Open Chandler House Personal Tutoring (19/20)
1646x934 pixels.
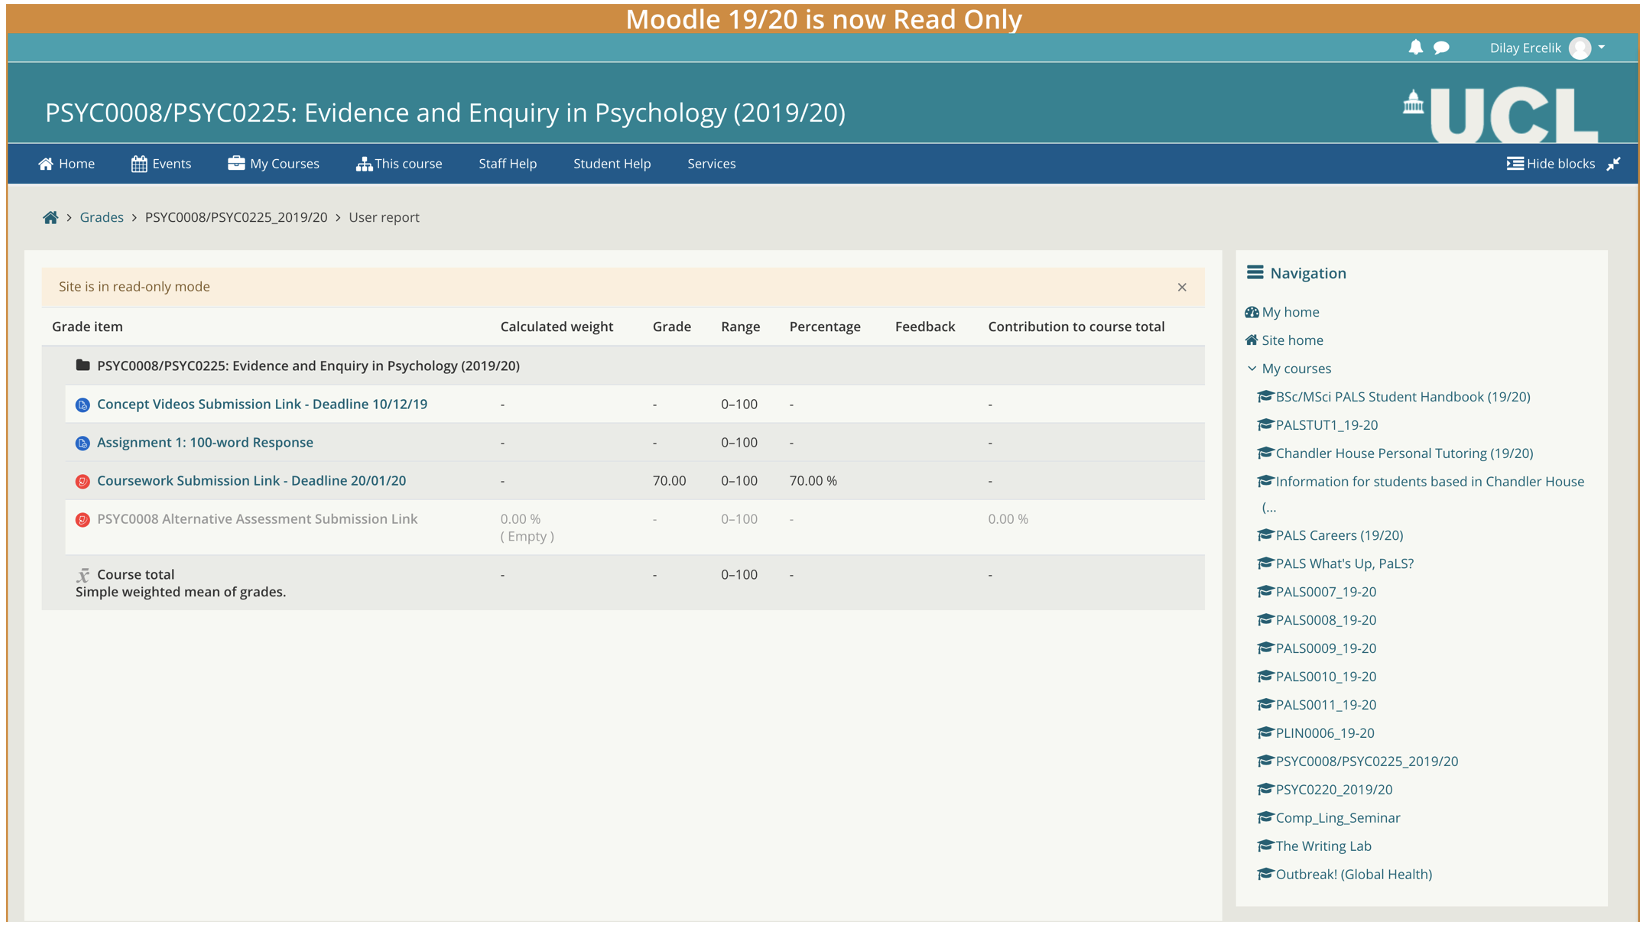(x=1404, y=453)
